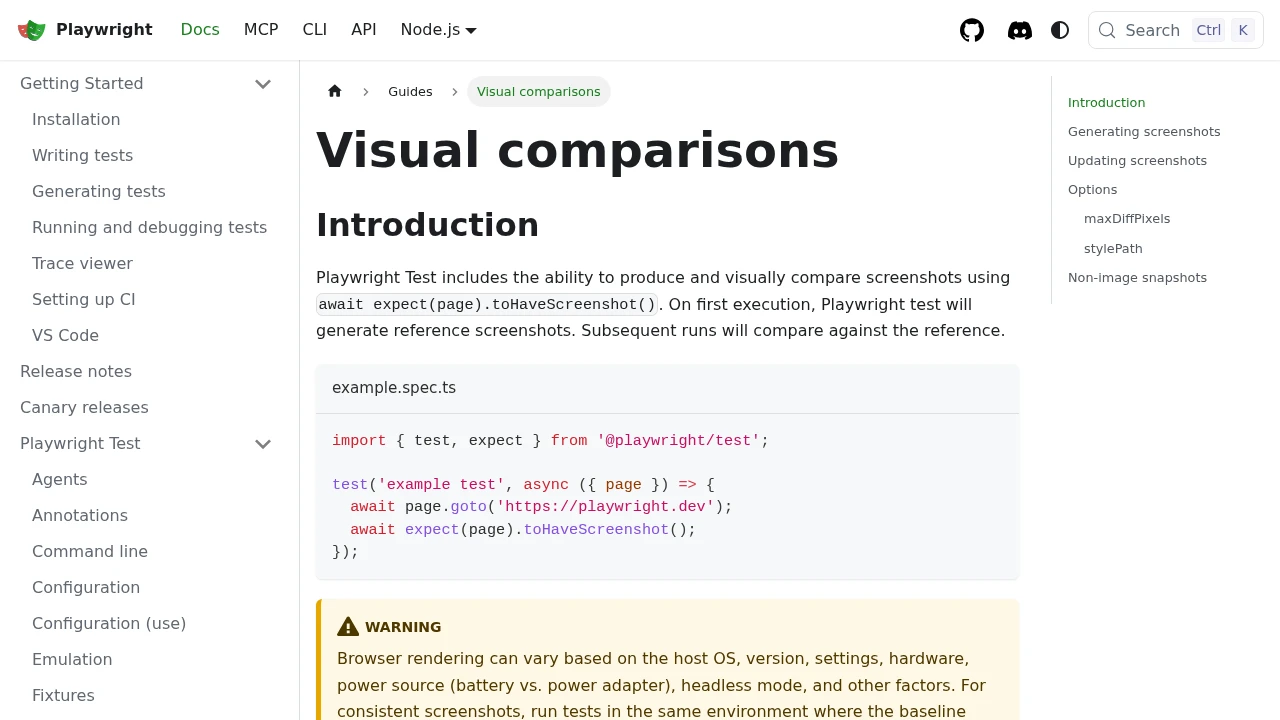Jump to maxDiffPixels section
Image resolution: width=1280 pixels, height=720 pixels.
pos(1127,219)
